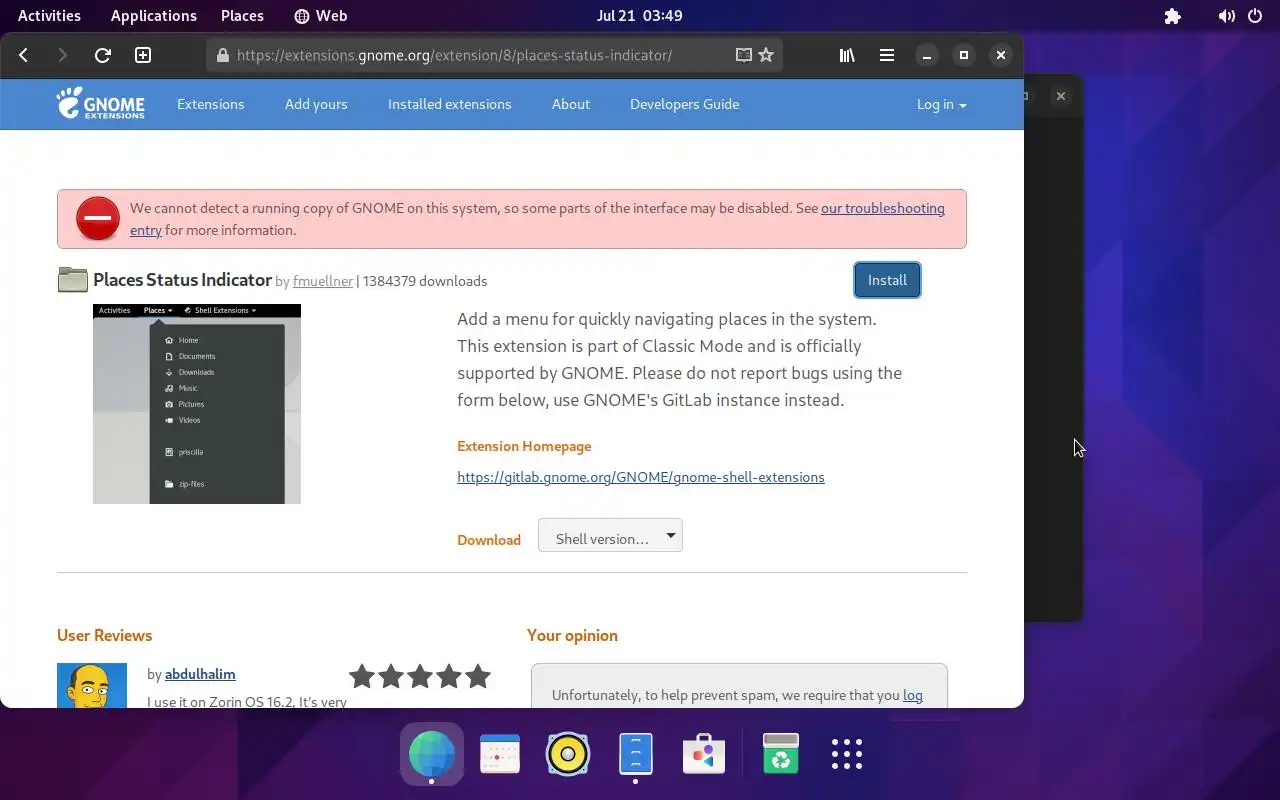Screen dimensions: 1280x800
Task: Click the Download label
Action: click(489, 540)
